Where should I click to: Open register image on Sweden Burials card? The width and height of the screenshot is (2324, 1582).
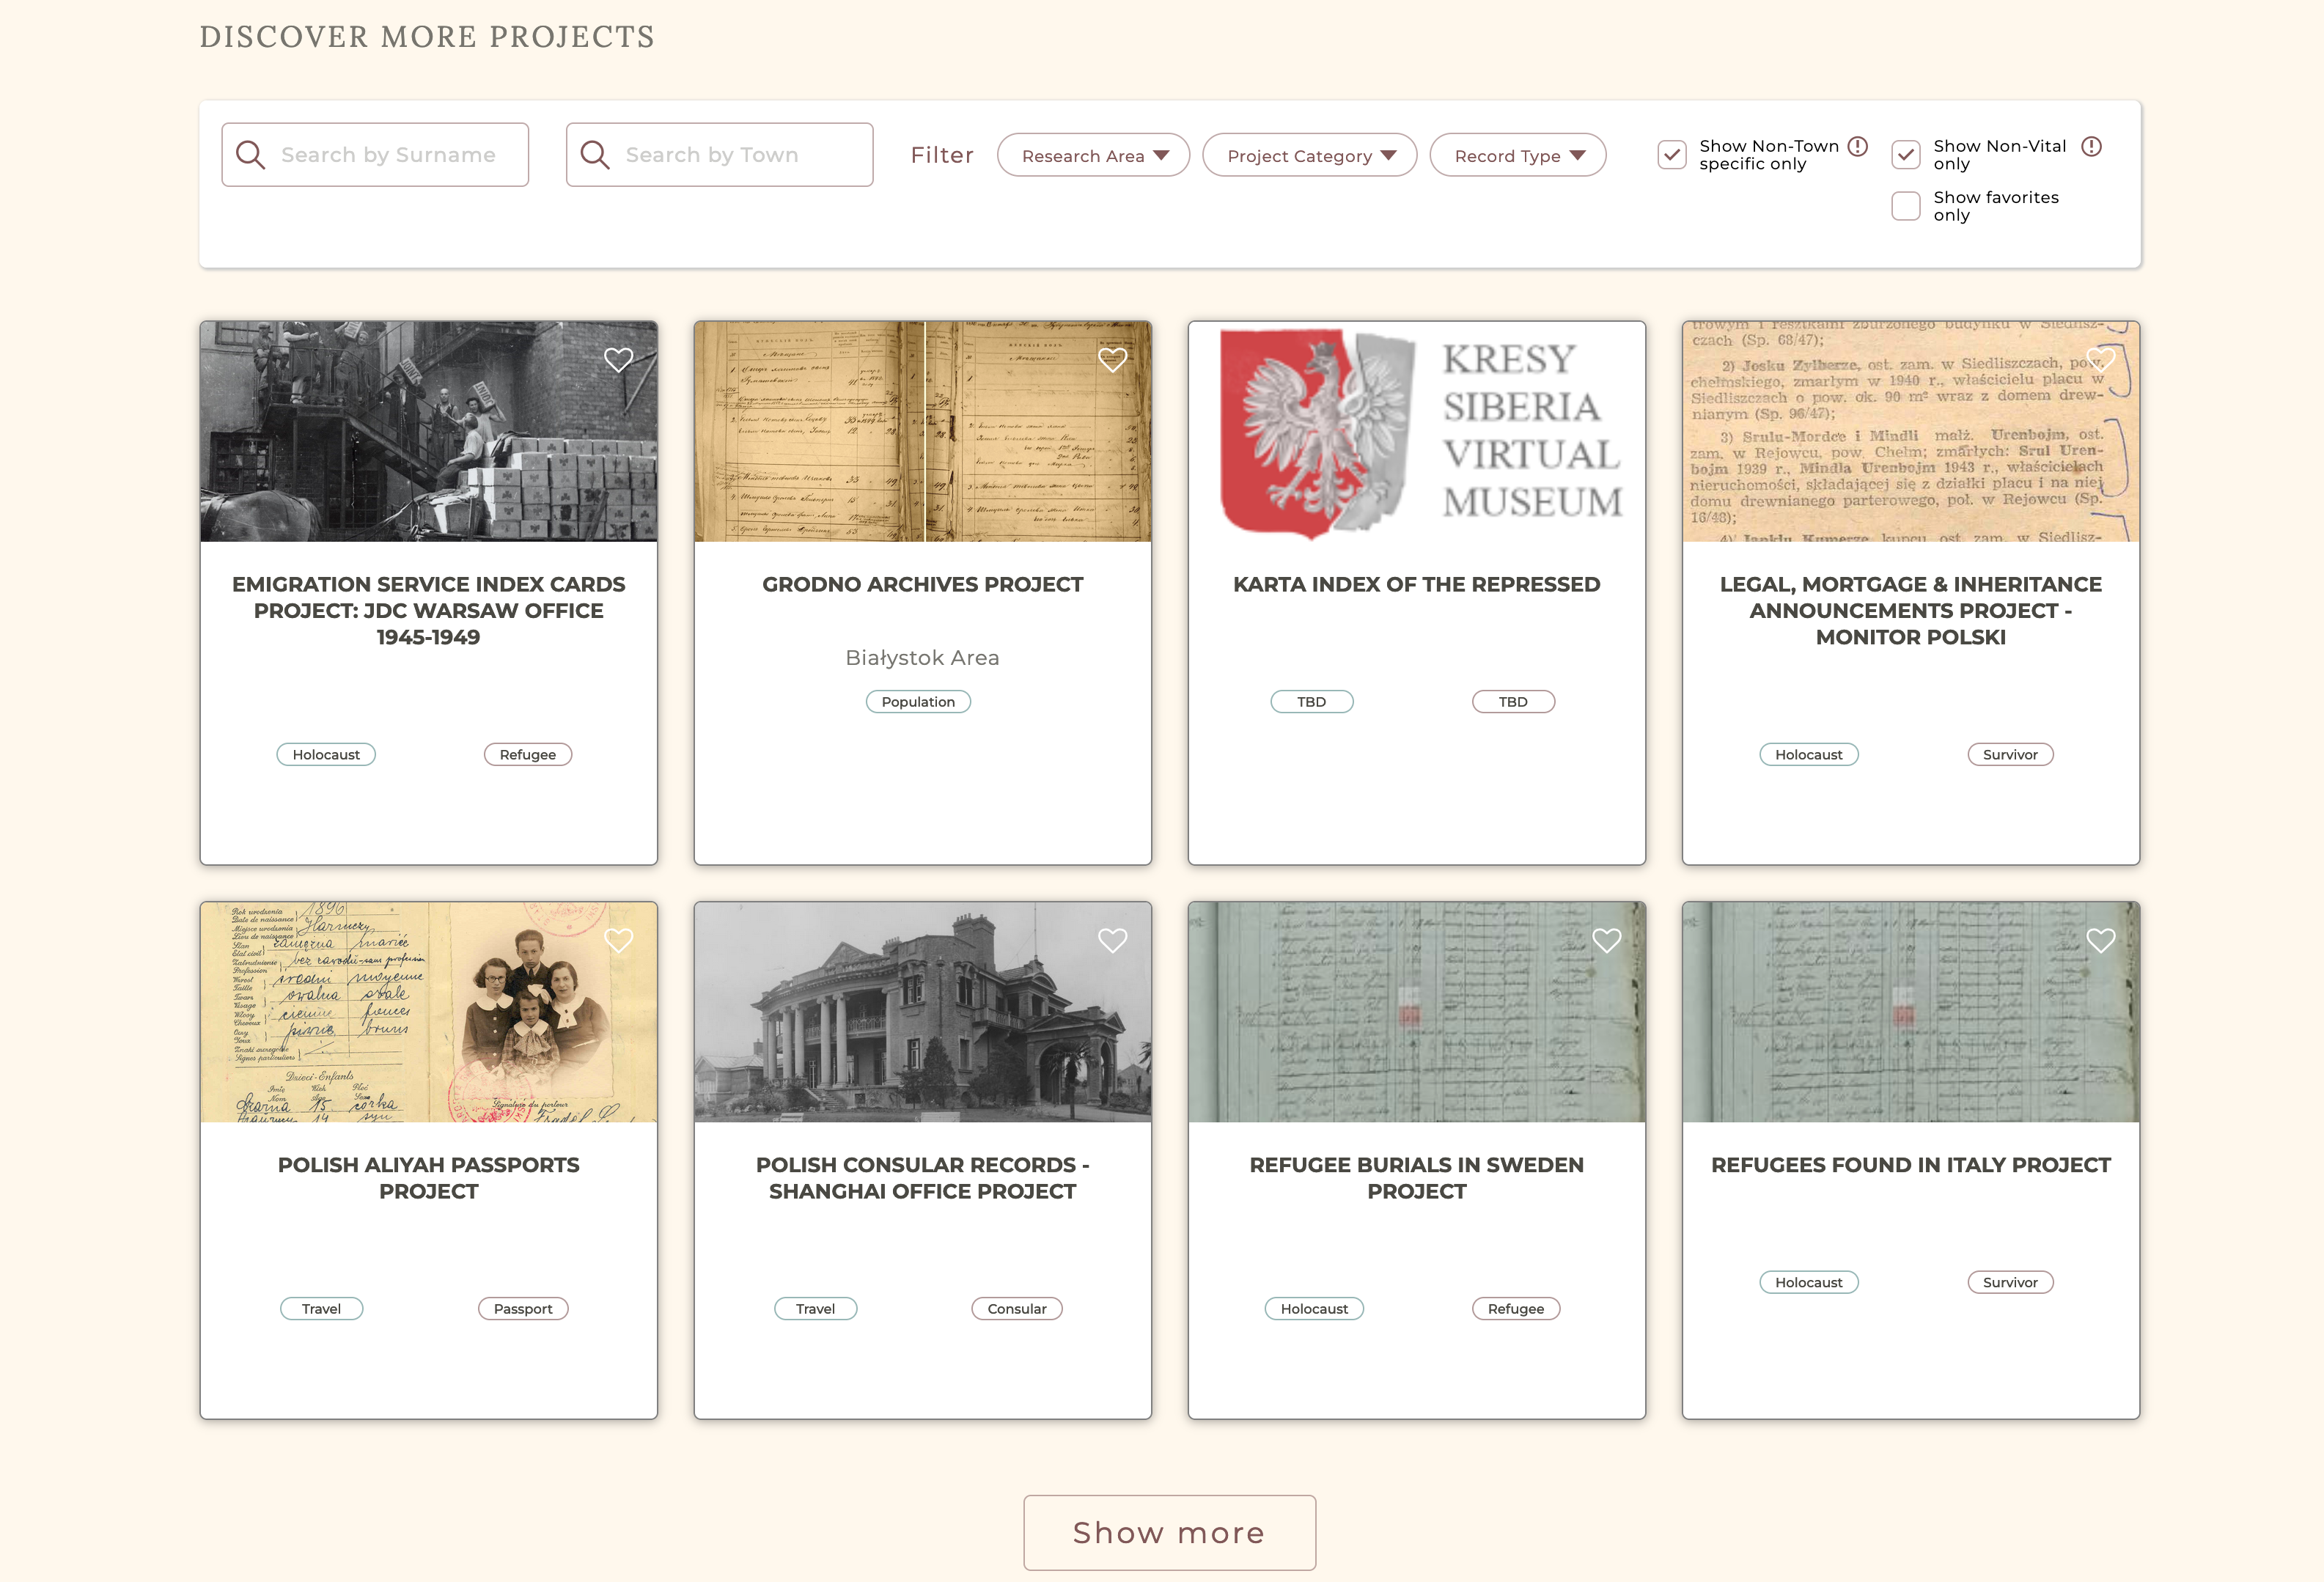click(1416, 1012)
